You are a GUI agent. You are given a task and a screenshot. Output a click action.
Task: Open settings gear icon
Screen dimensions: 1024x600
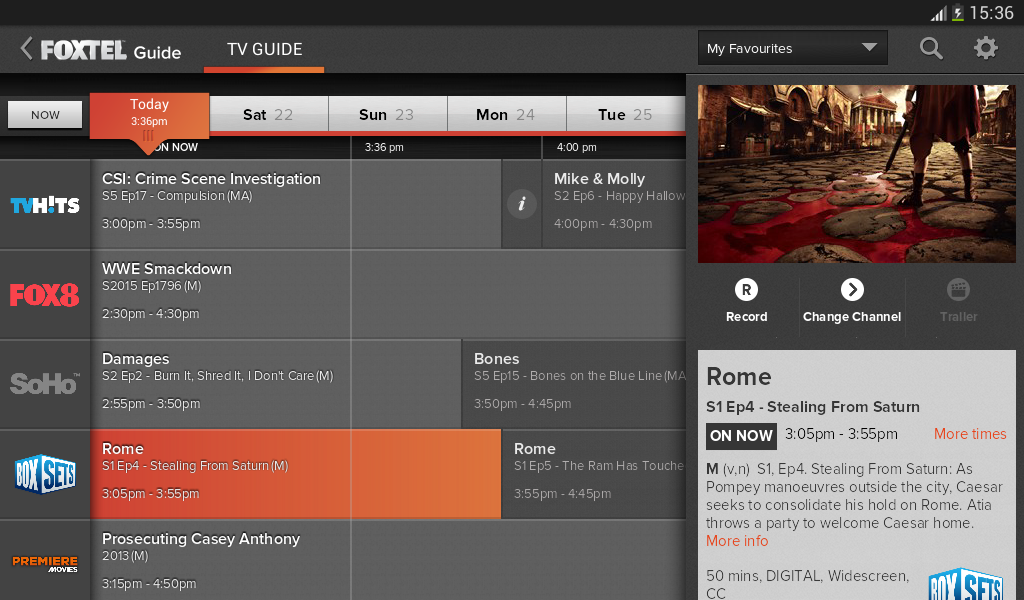pos(985,48)
